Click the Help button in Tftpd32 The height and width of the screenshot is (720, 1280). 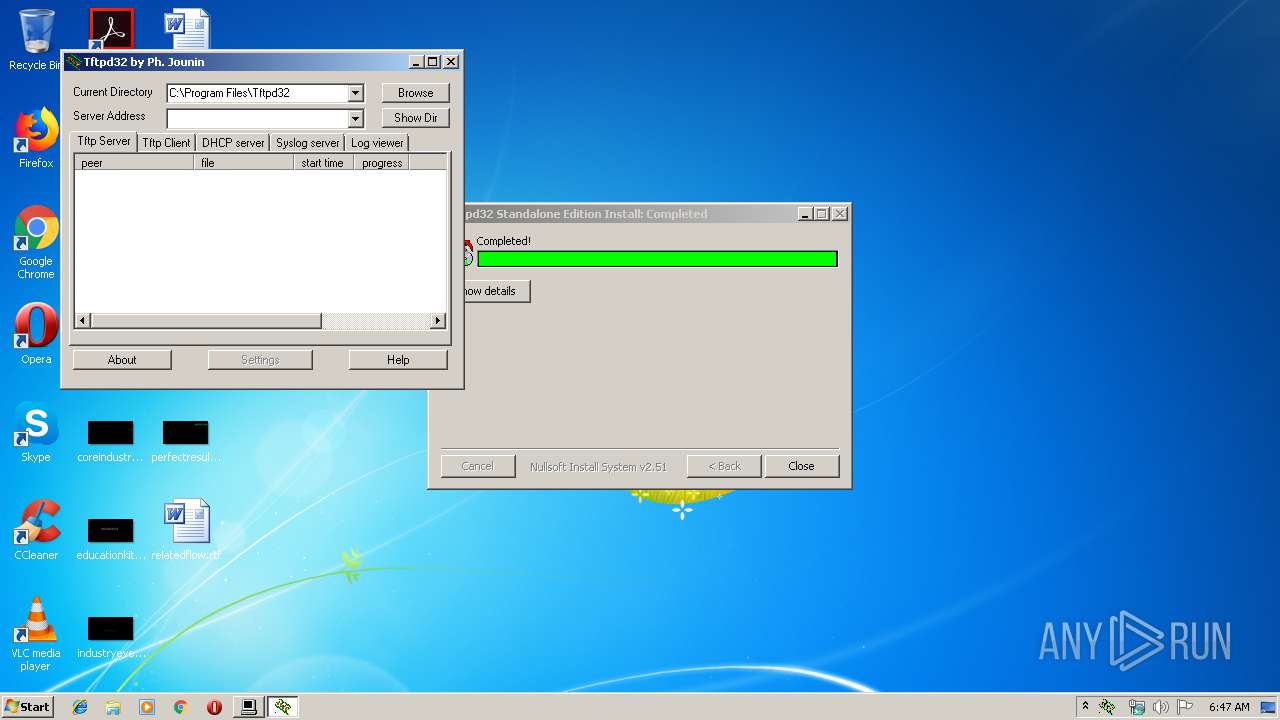398,360
